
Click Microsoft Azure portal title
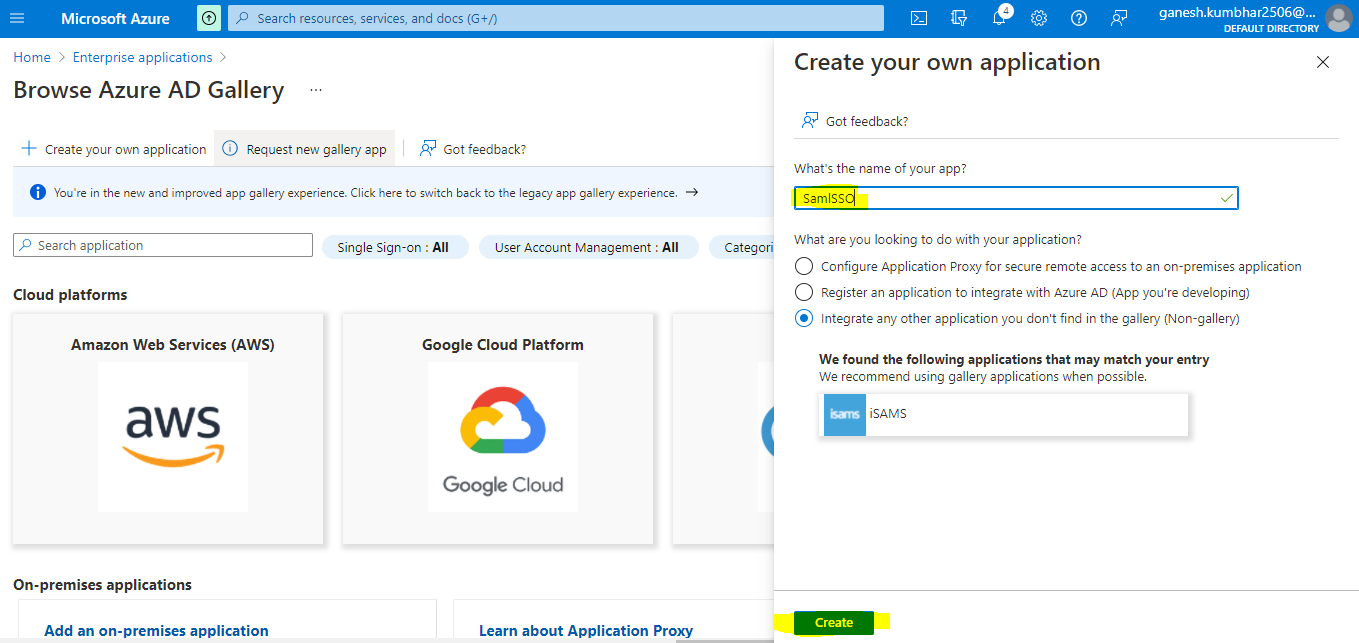click(115, 18)
